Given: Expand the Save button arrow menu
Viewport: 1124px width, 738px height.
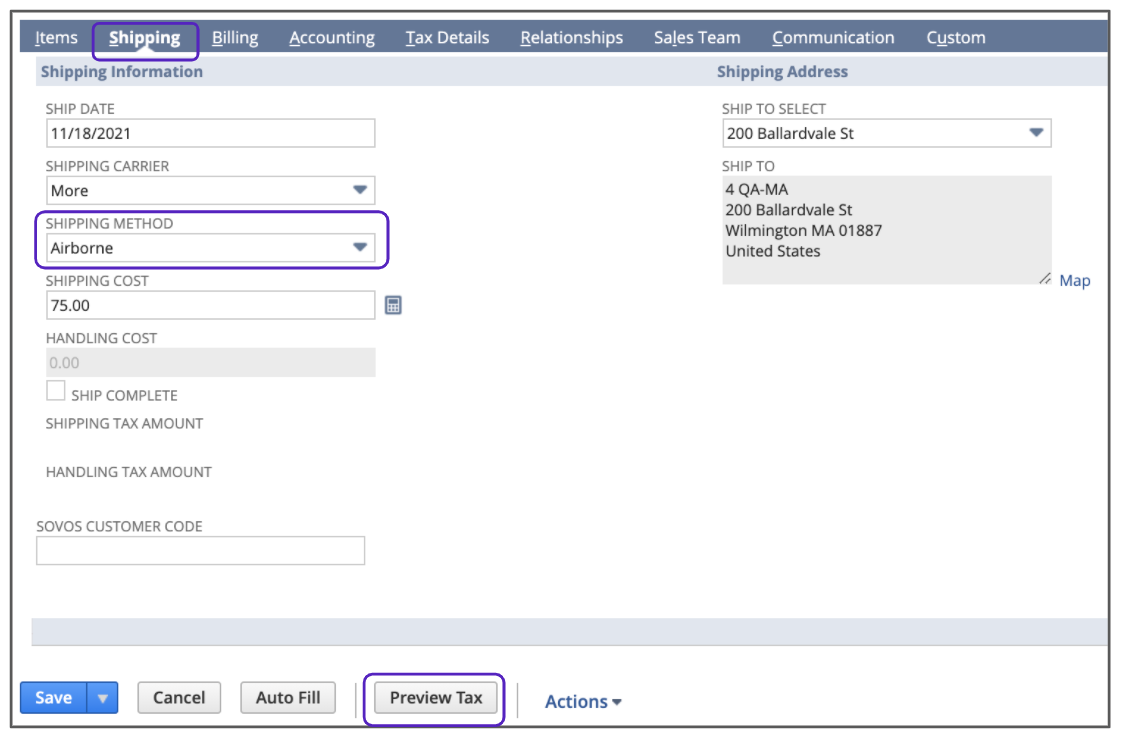Looking at the screenshot, I should click(x=102, y=698).
